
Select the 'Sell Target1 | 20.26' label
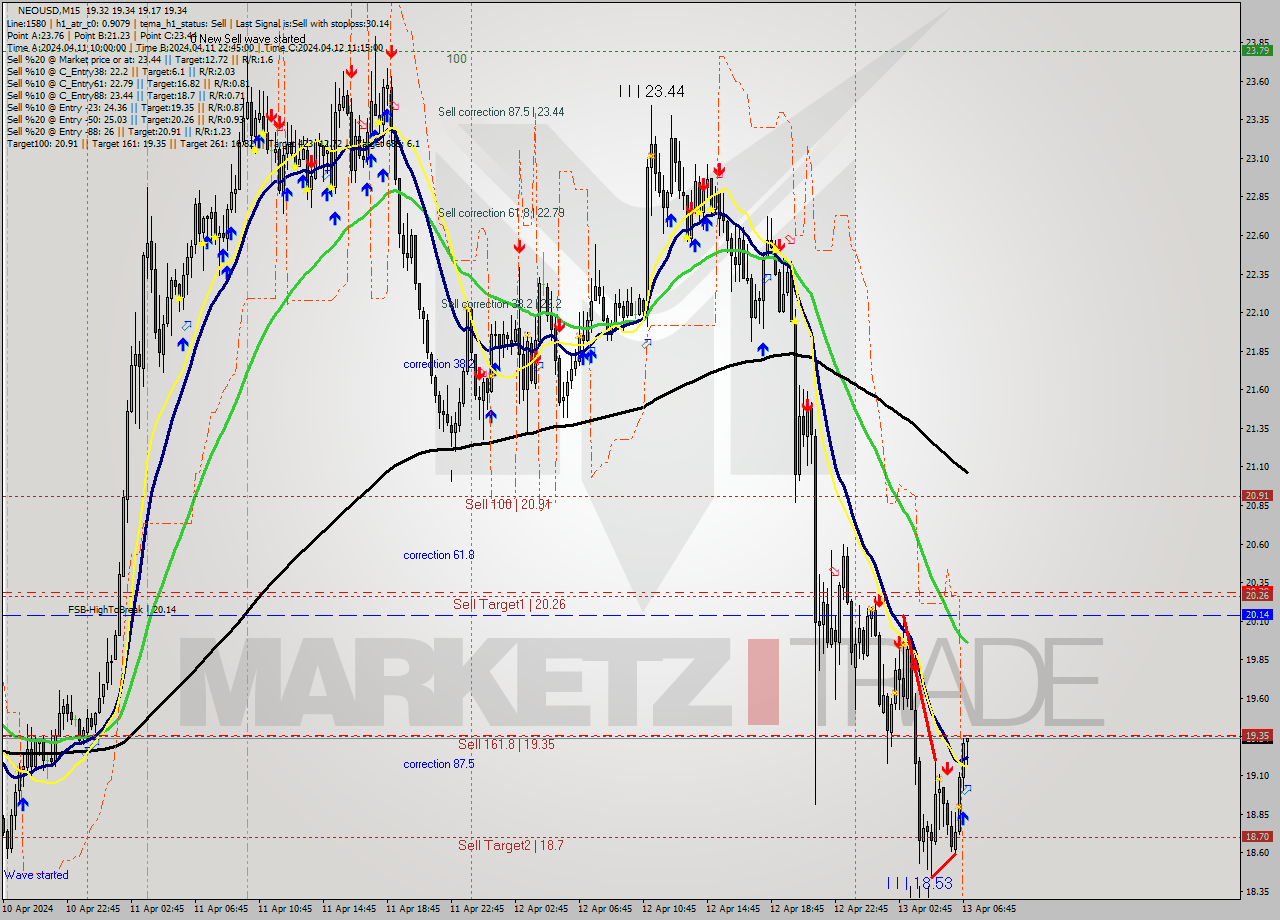509,604
